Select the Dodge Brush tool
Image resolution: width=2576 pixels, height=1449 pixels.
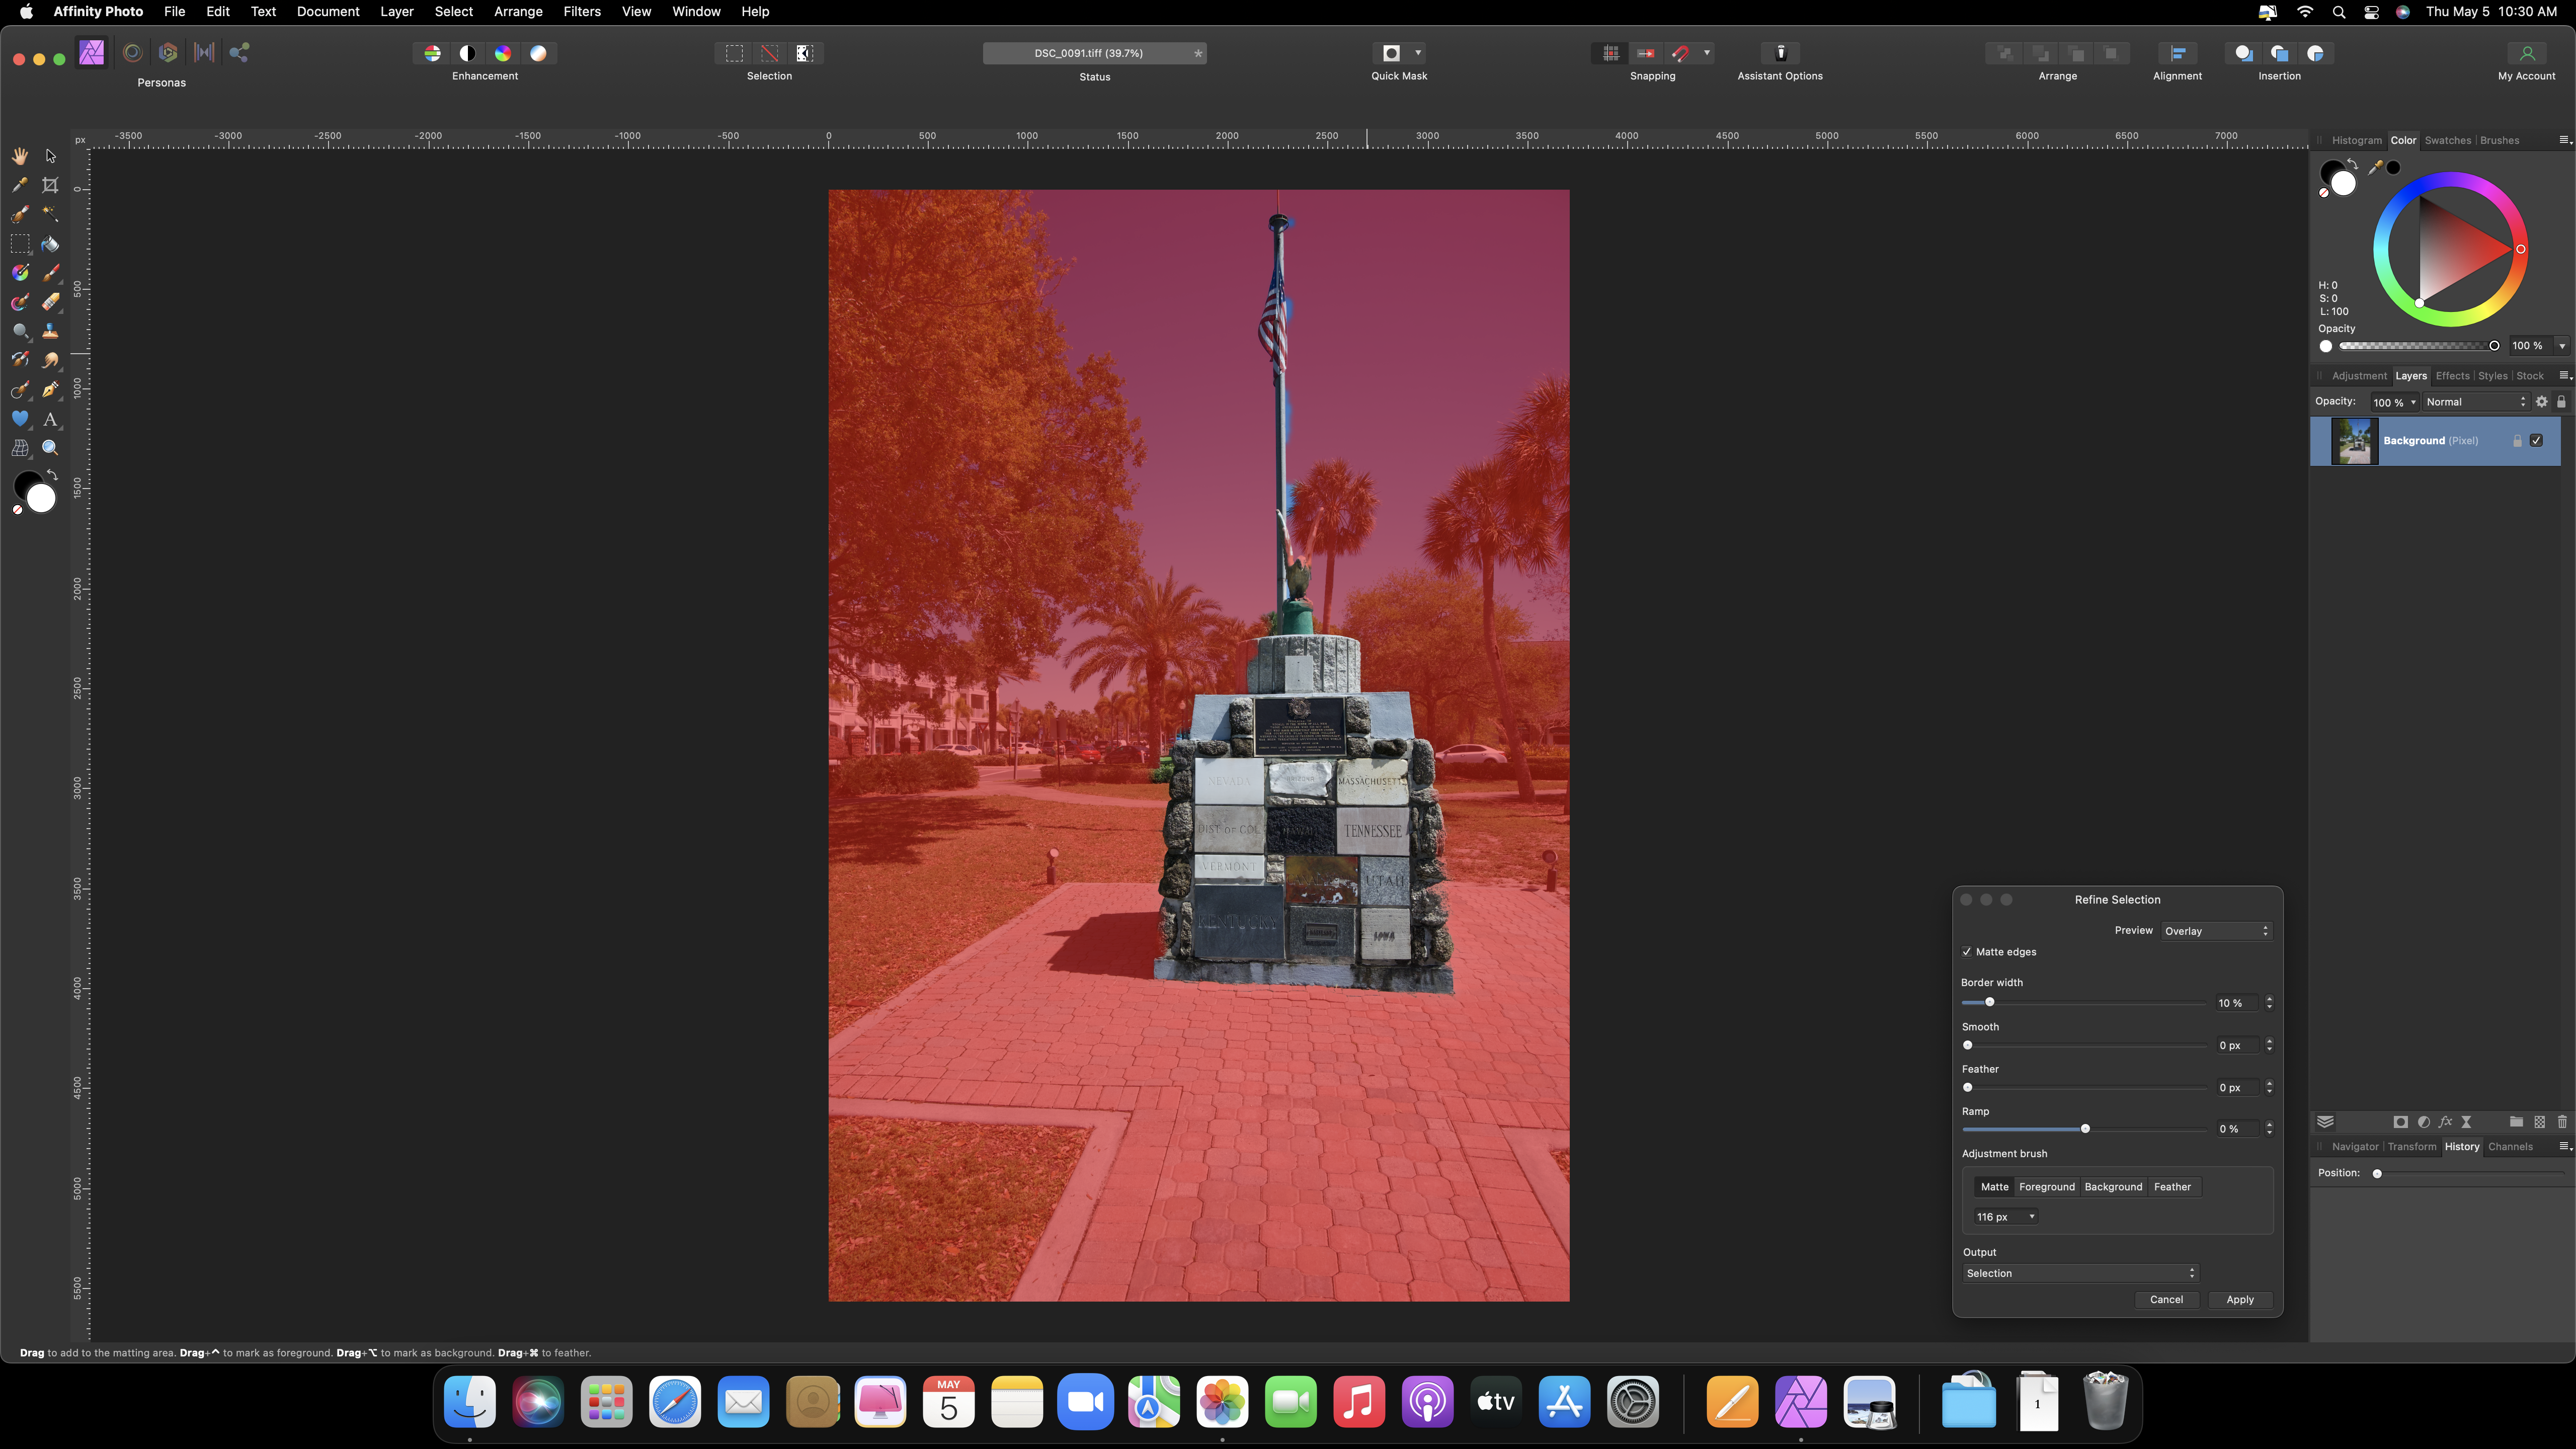[20, 331]
